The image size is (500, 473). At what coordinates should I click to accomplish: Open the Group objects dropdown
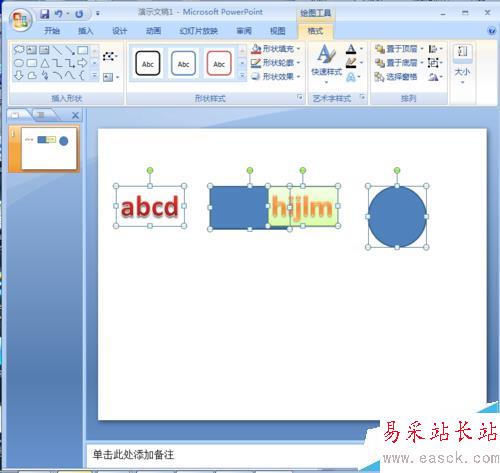pyautogui.click(x=435, y=63)
